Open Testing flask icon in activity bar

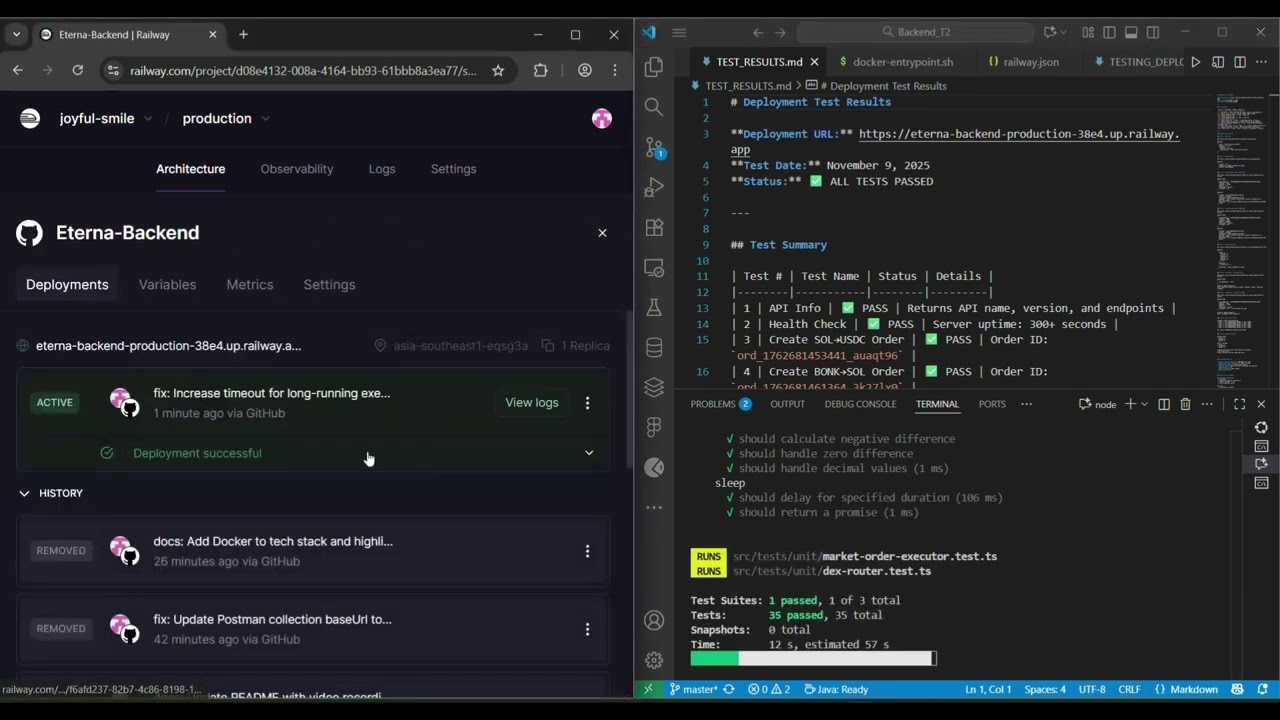pyautogui.click(x=654, y=308)
